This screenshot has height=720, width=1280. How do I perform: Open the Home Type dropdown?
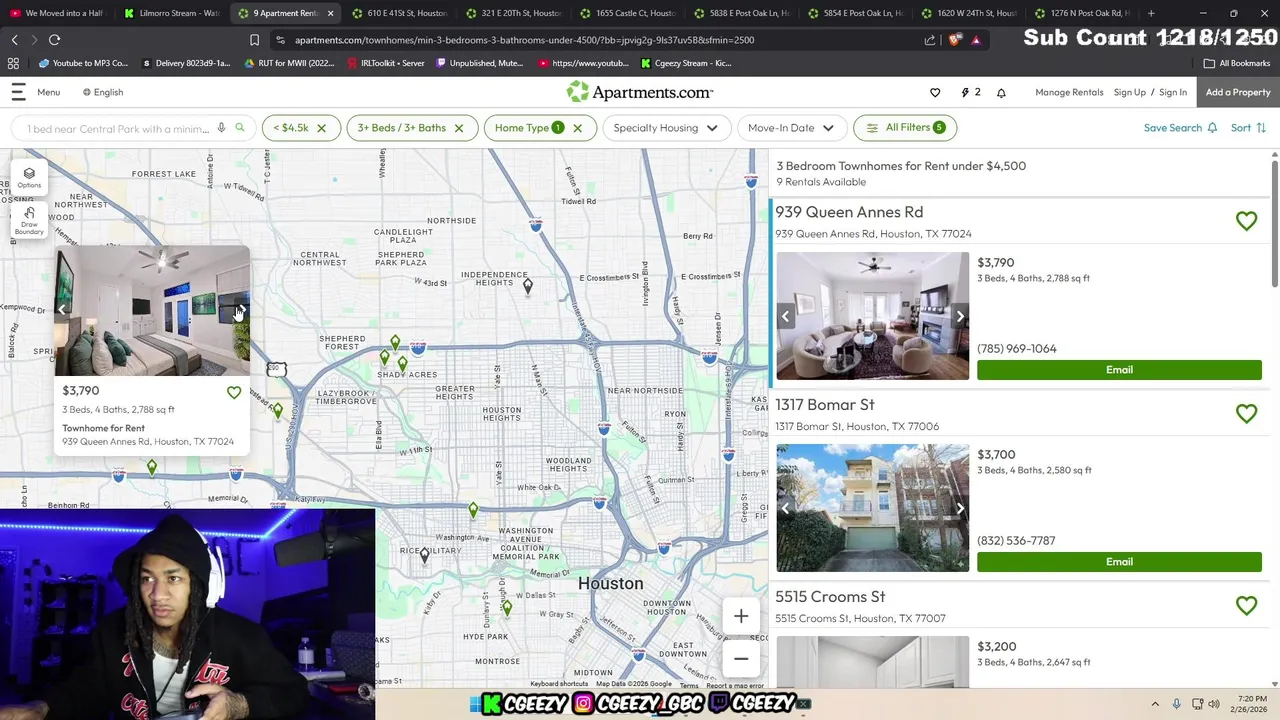click(529, 128)
